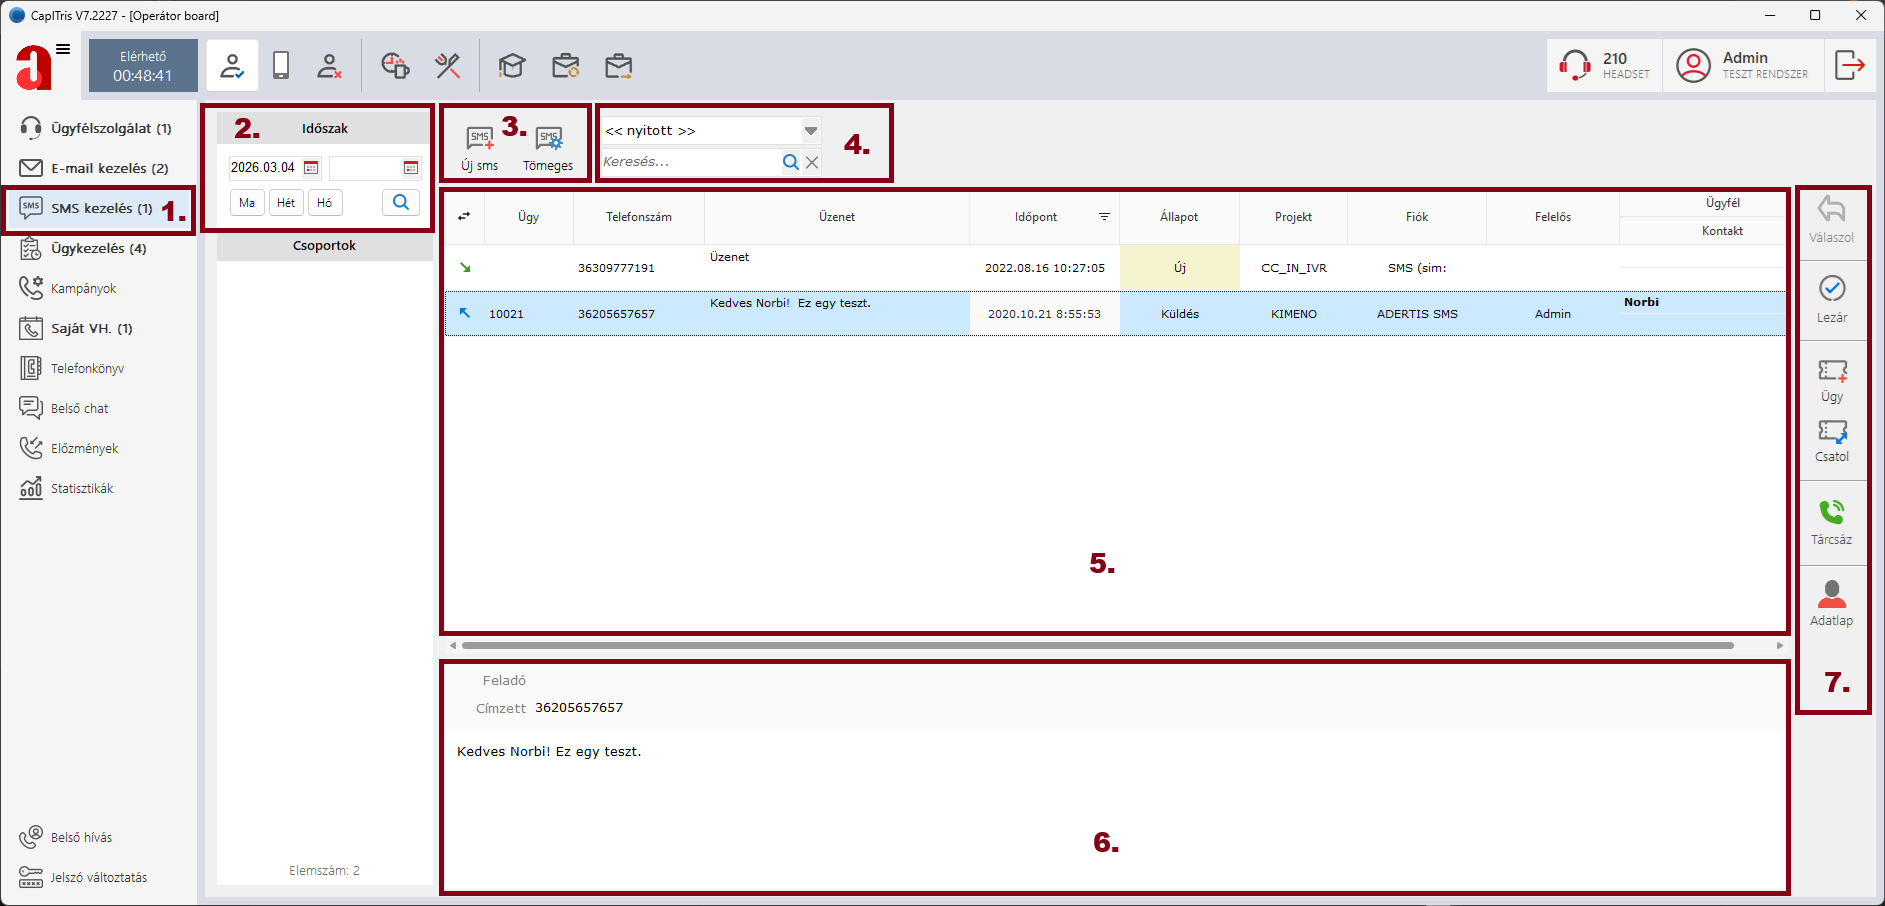Click the Jelszó változtatás link

[x=98, y=877]
